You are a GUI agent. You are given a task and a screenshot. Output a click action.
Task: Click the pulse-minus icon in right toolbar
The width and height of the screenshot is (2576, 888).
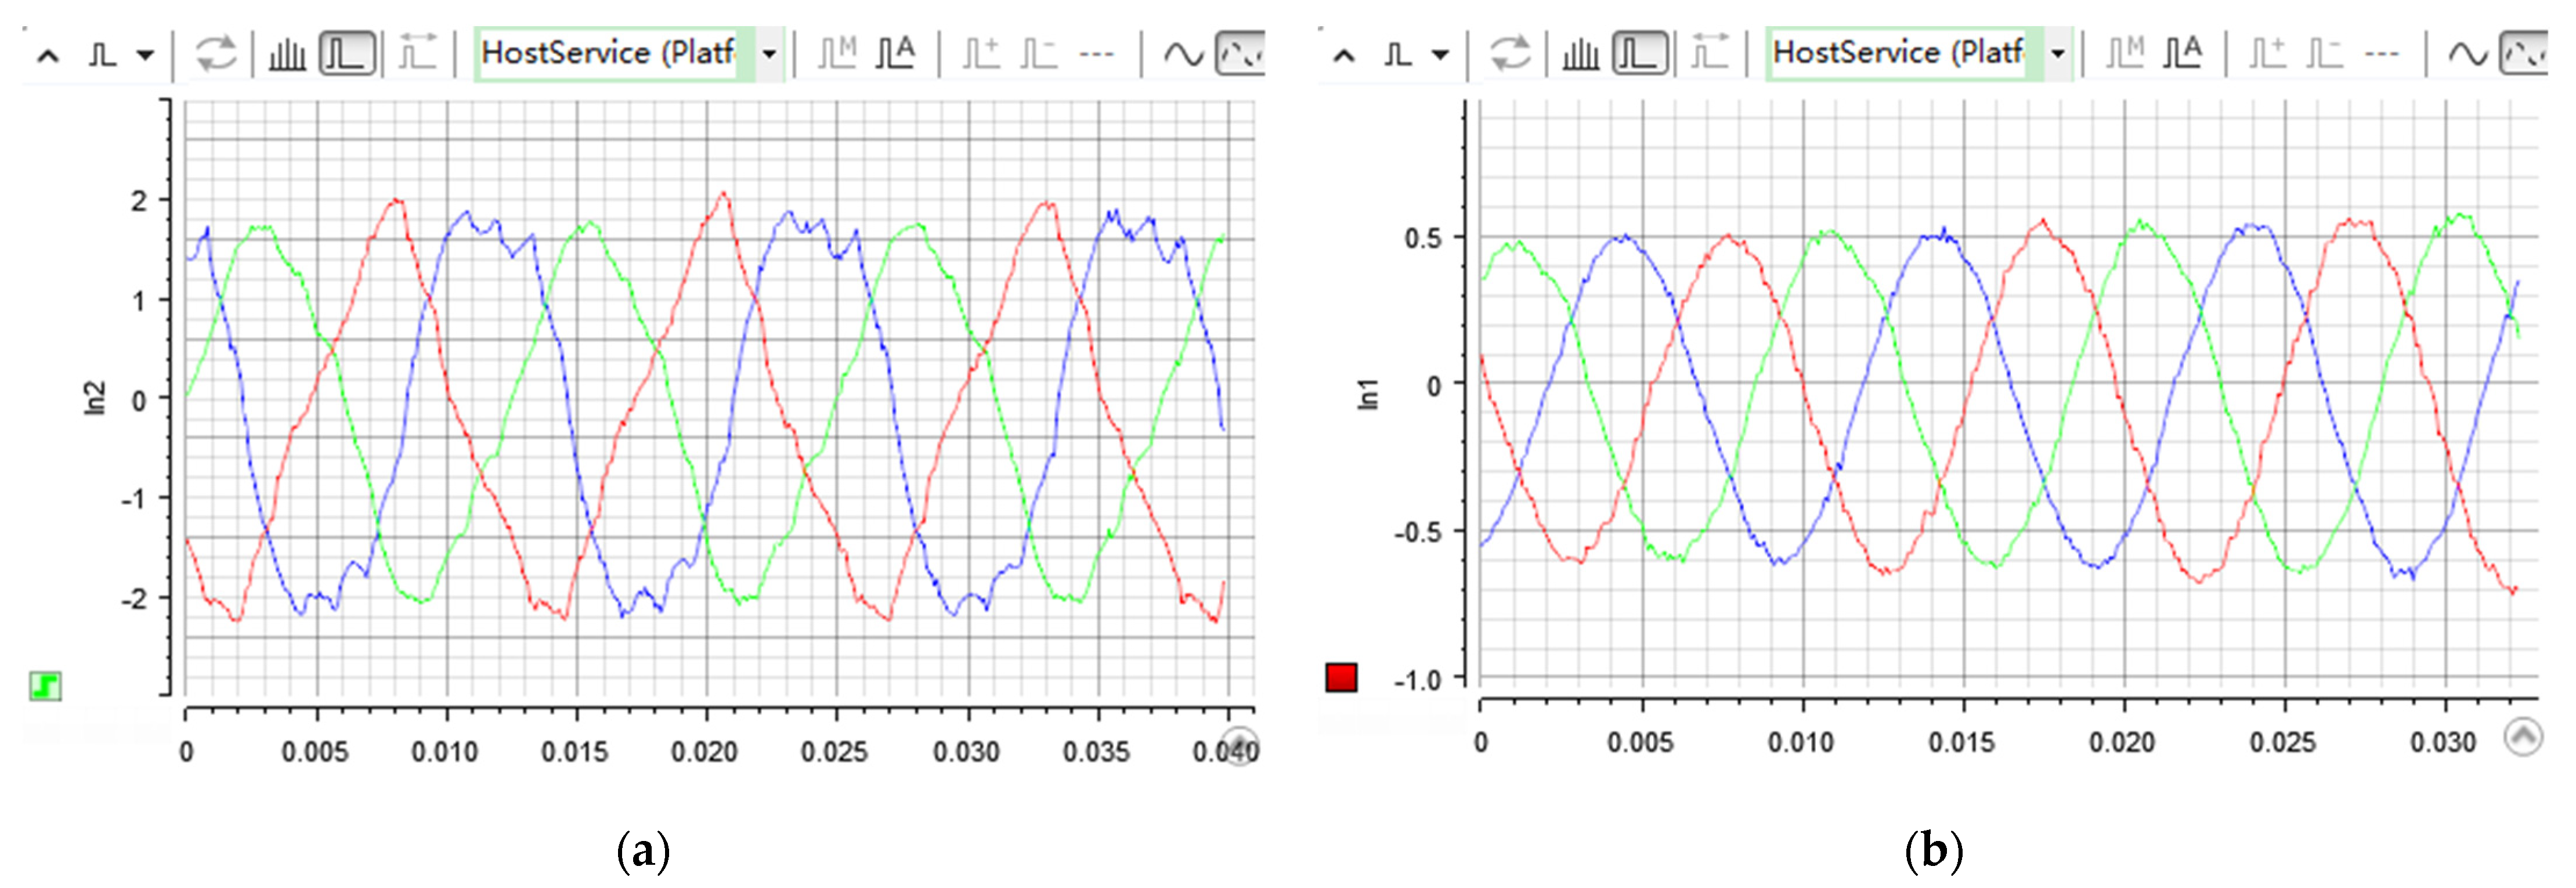tap(2325, 53)
